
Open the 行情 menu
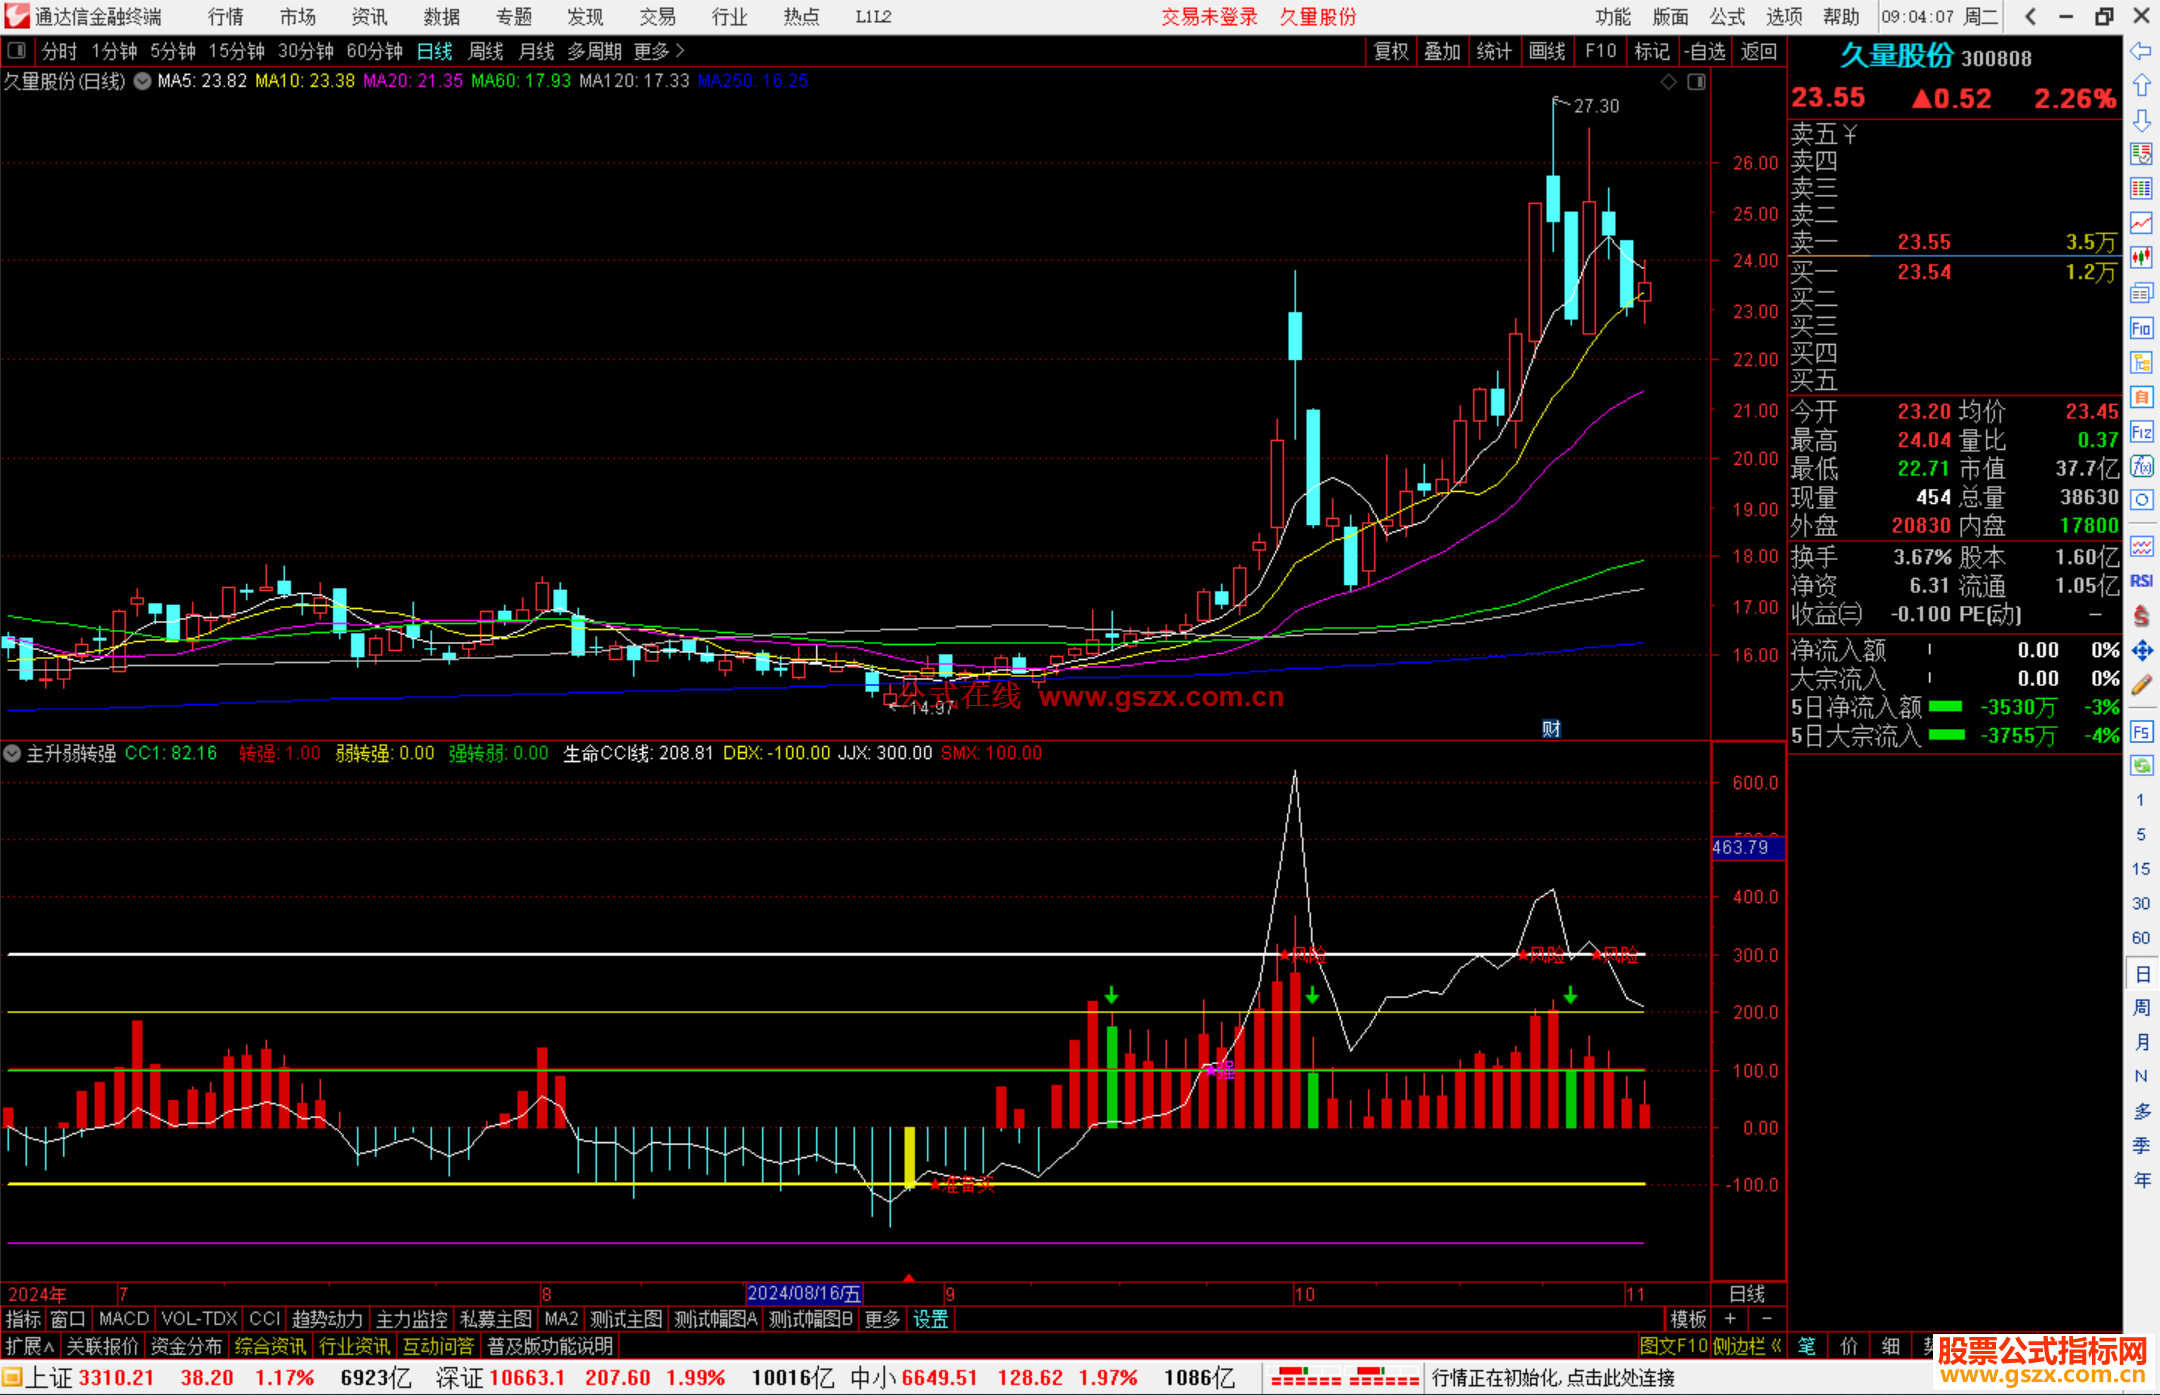[x=226, y=17]
